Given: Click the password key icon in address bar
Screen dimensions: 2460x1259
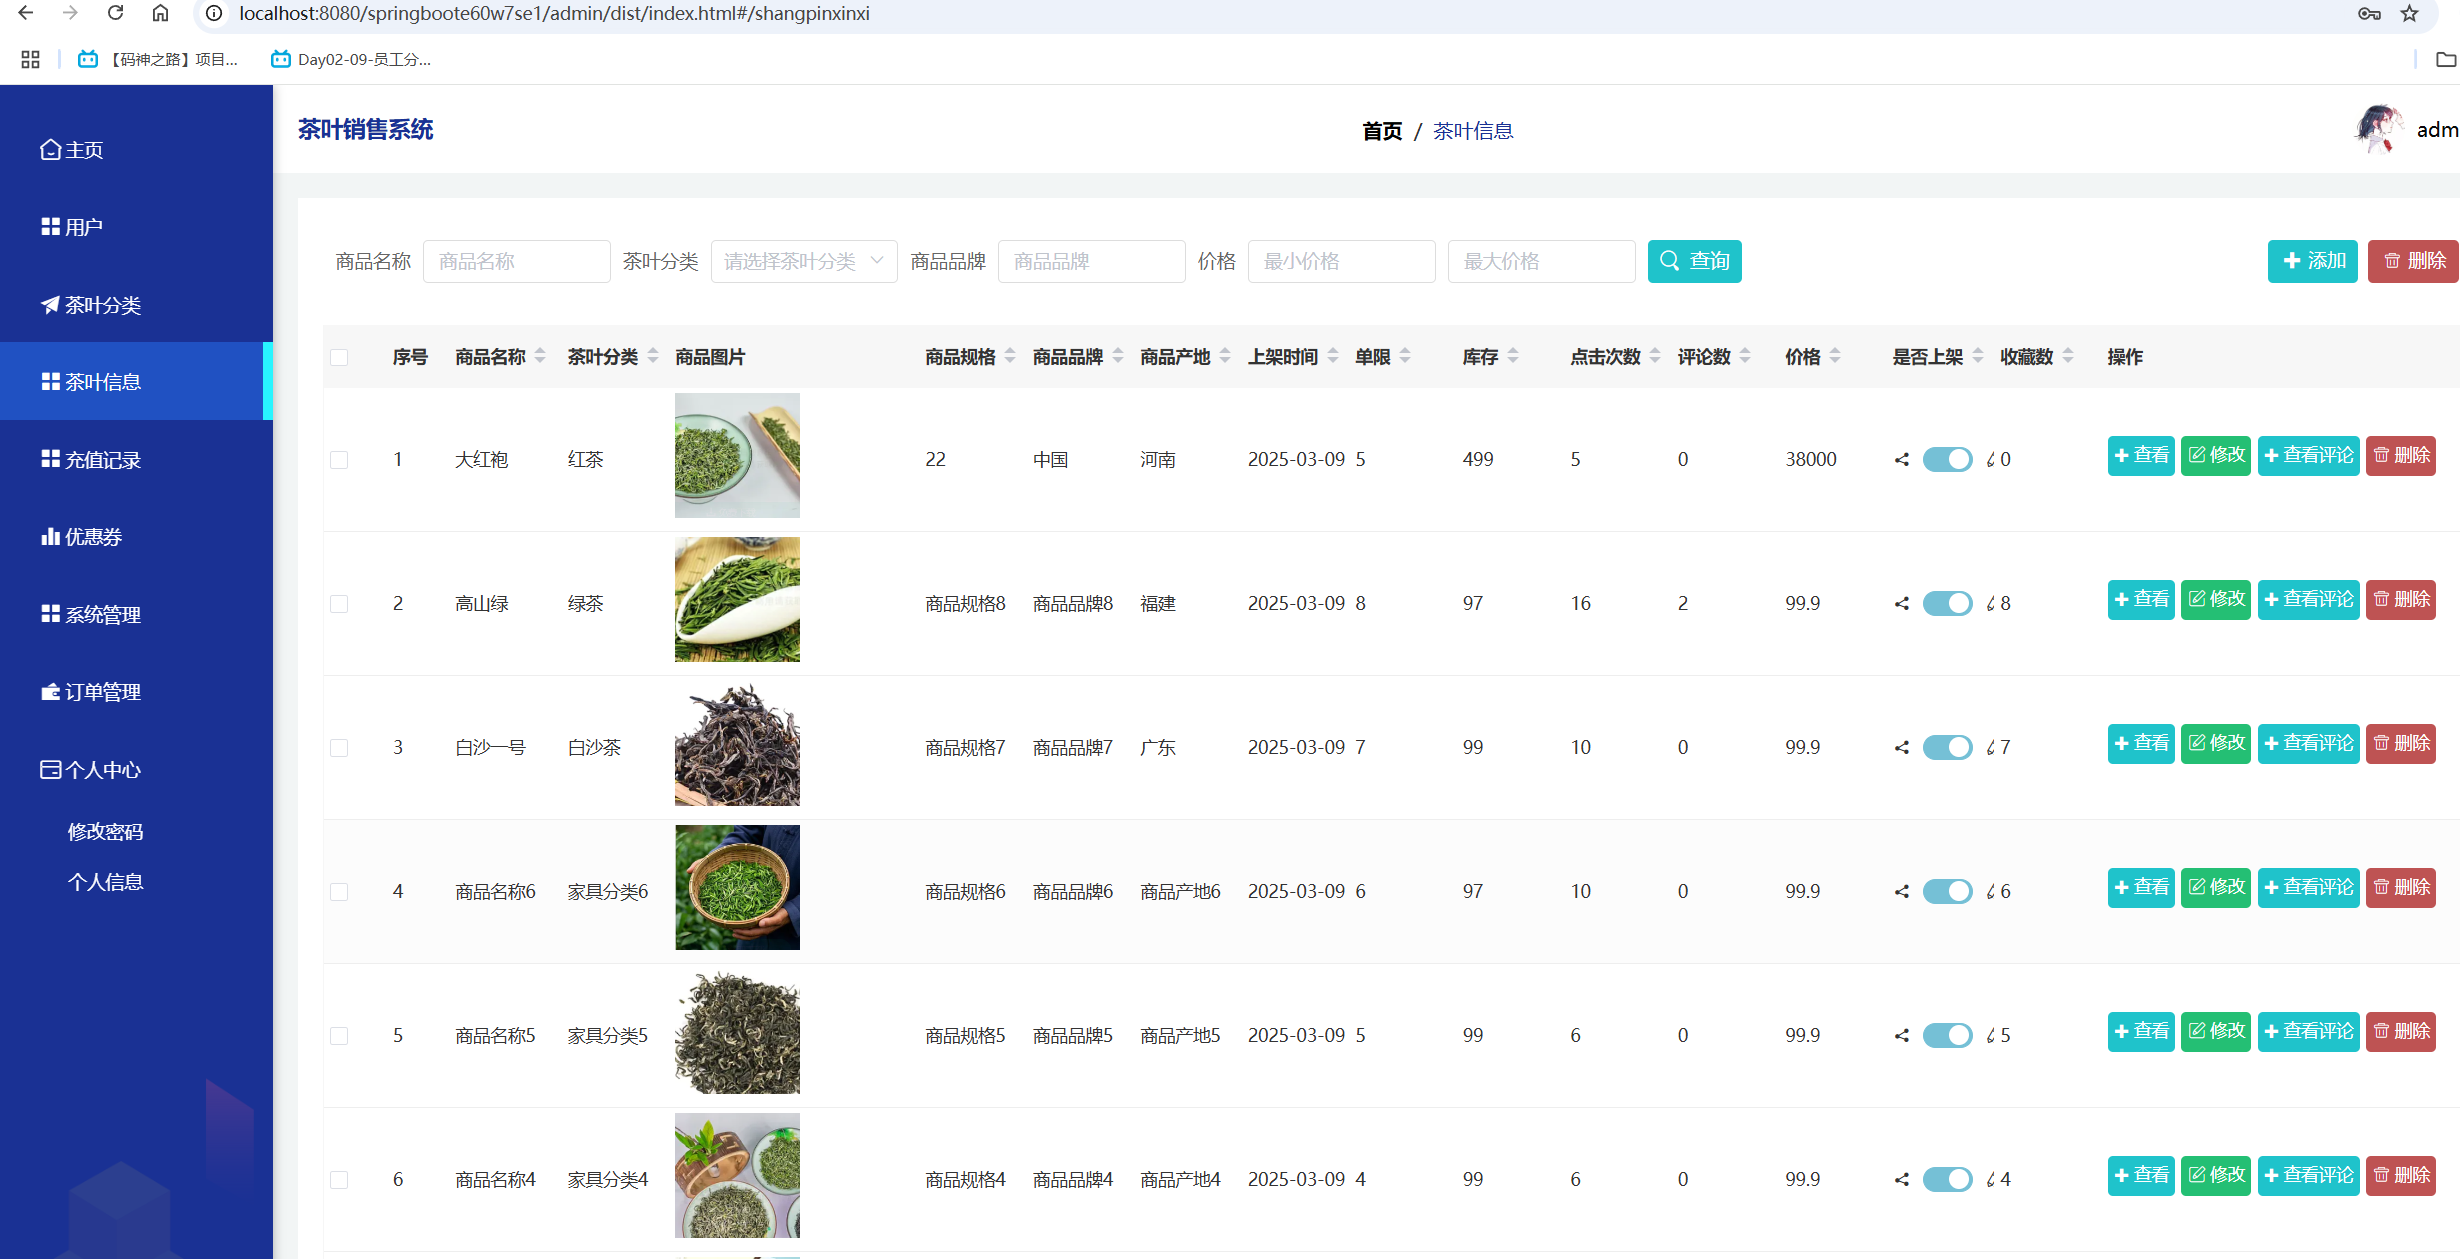Looking at the screenshot, I should click(x=2369, y=13).
